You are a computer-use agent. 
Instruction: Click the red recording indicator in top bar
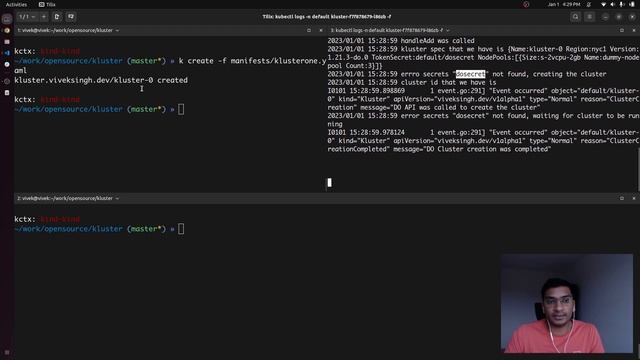click(x=526, y=4)
